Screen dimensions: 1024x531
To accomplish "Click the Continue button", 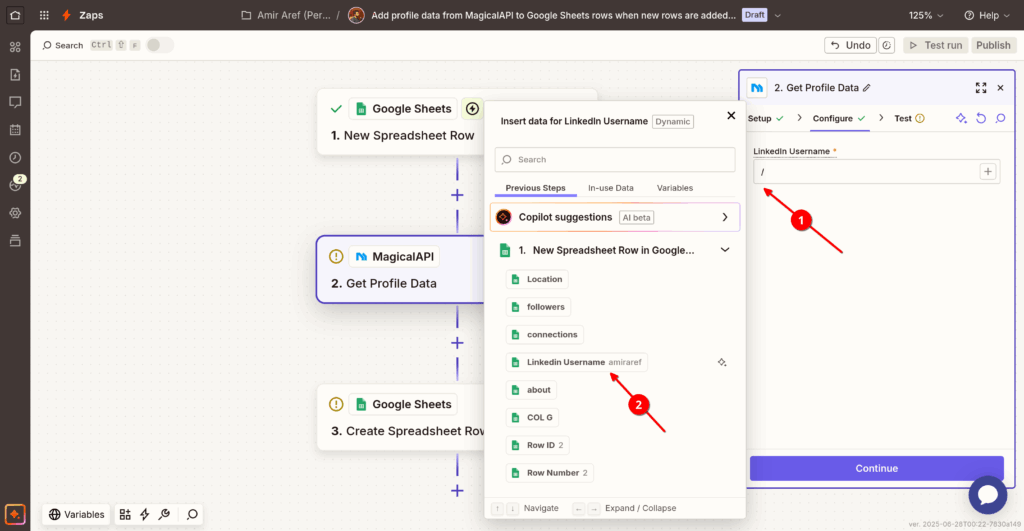I will point(876,468).
